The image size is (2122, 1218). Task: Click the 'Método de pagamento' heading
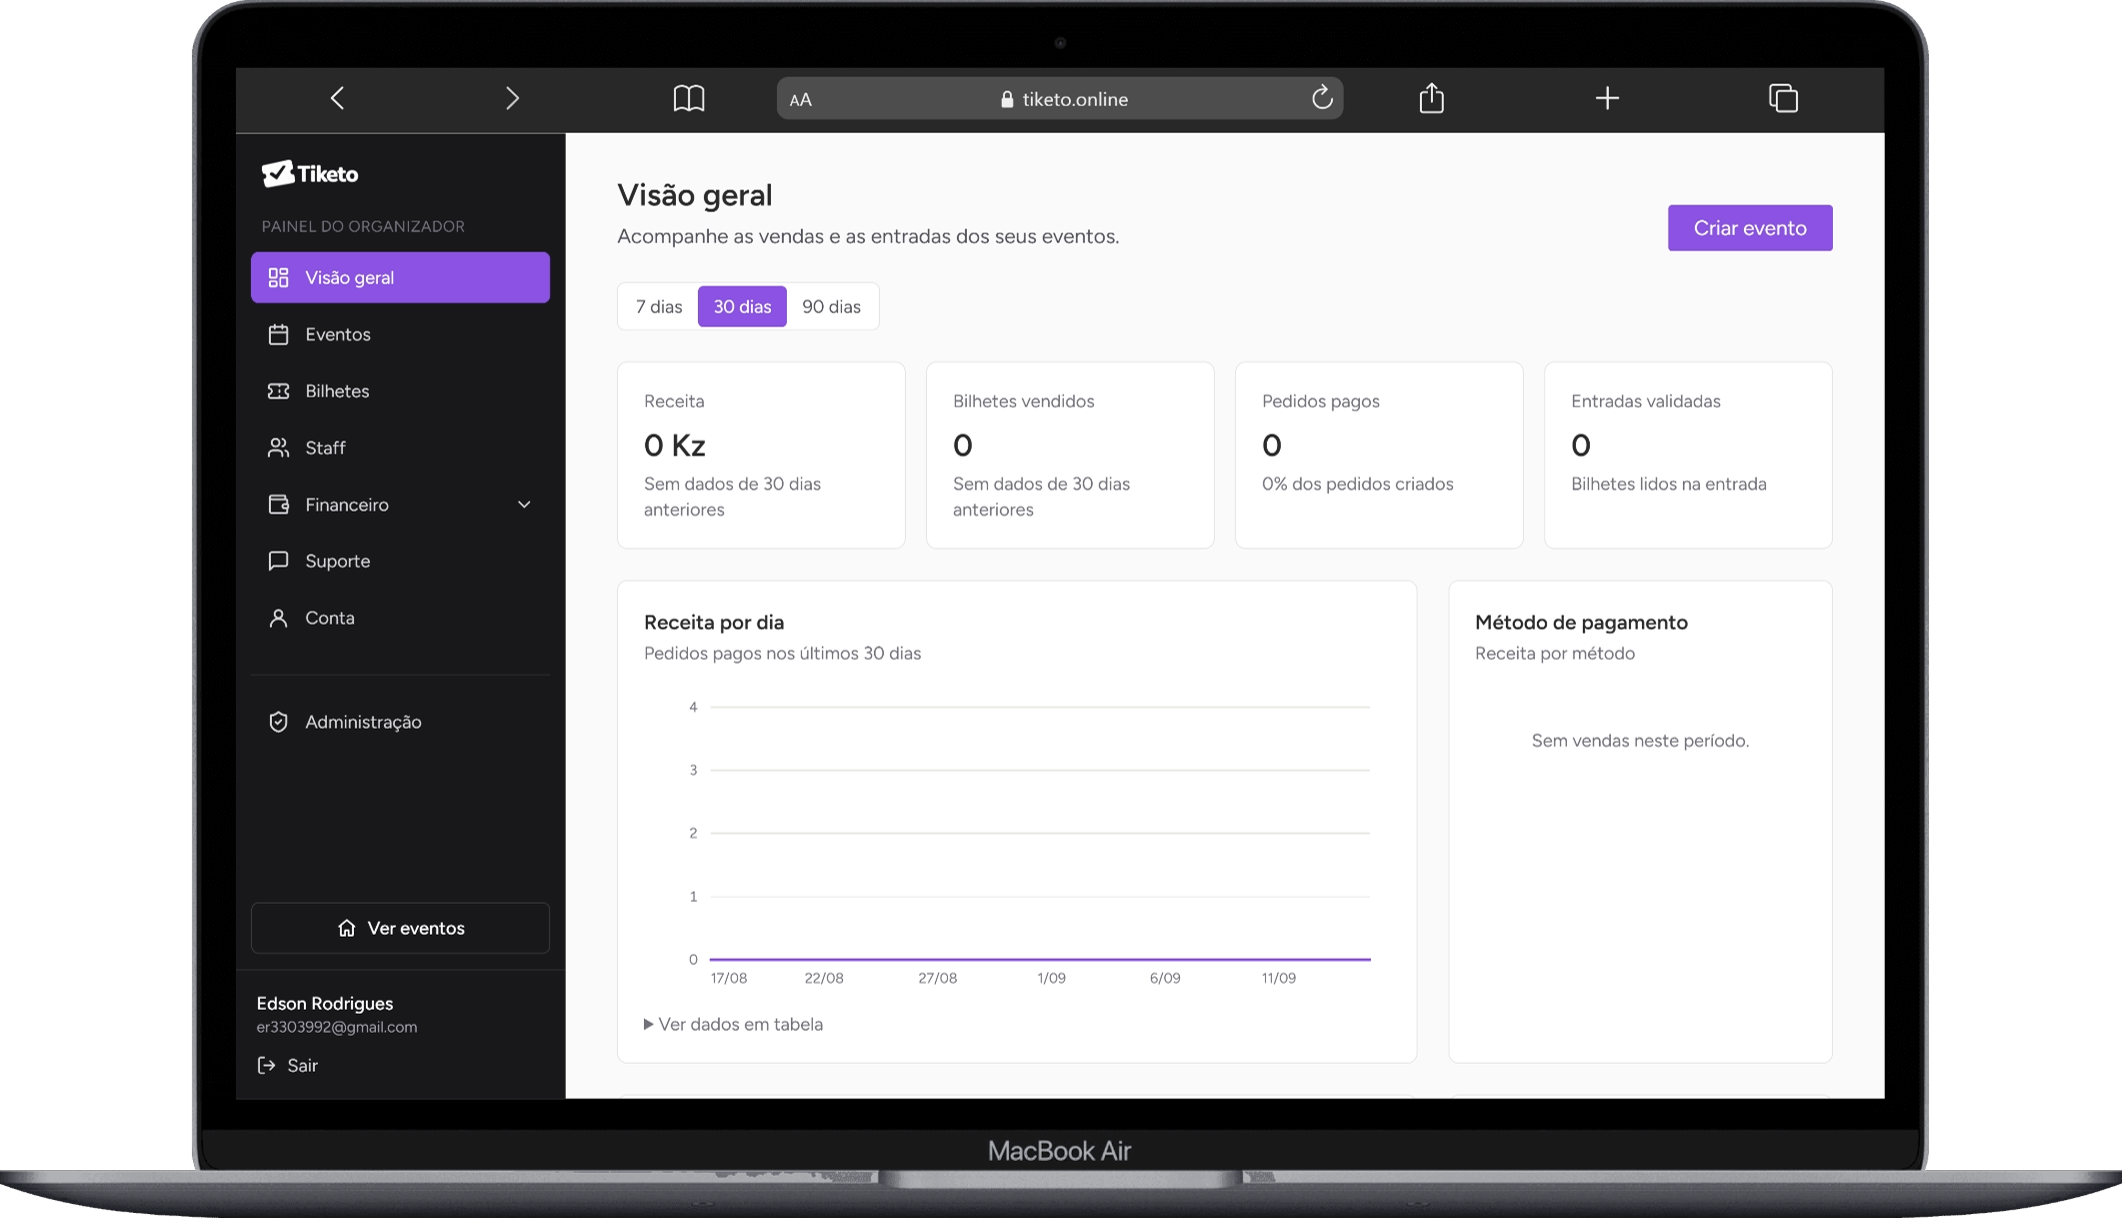pos(1581,622)
